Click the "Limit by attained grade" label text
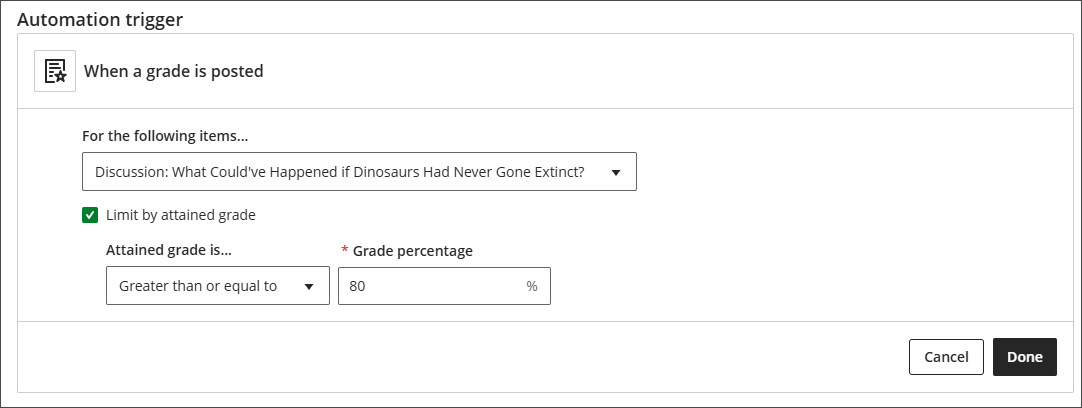The height and width of the screenshot is (408, 1082). point(180,214)
